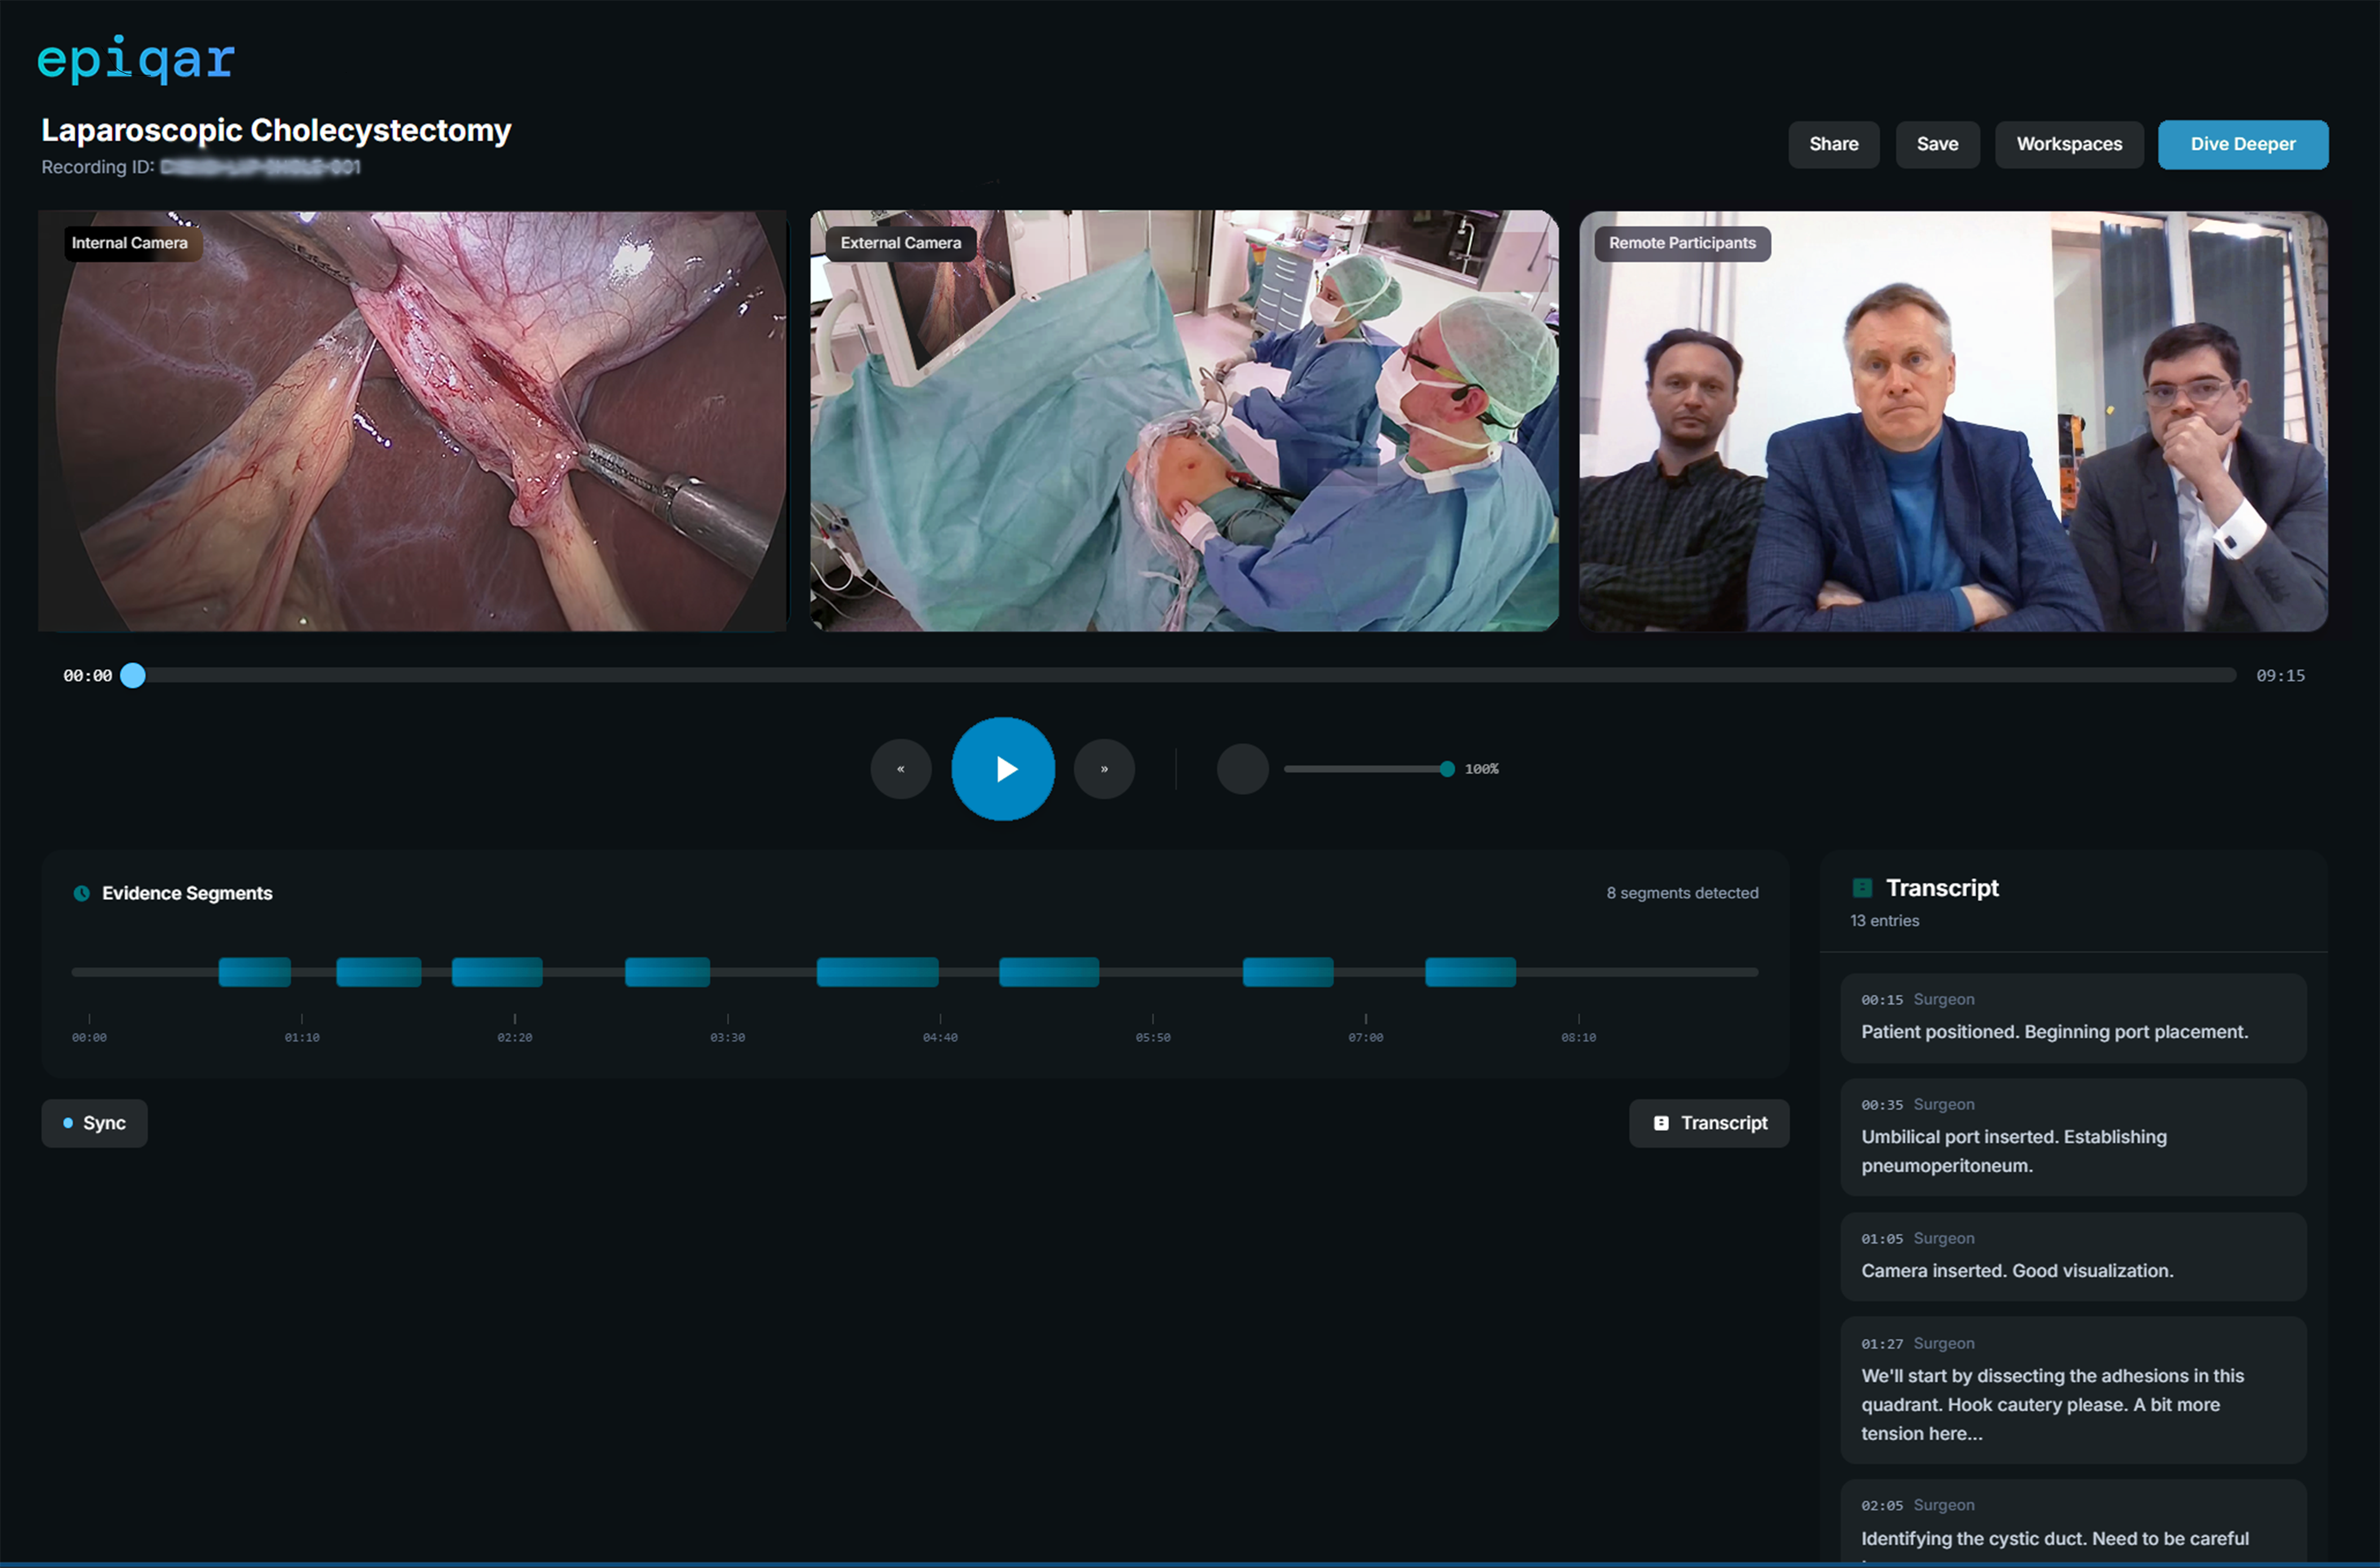
Task: Click the notepad icon in the Transcript header
Action: pyautogui.click(x=1862, y=887)
